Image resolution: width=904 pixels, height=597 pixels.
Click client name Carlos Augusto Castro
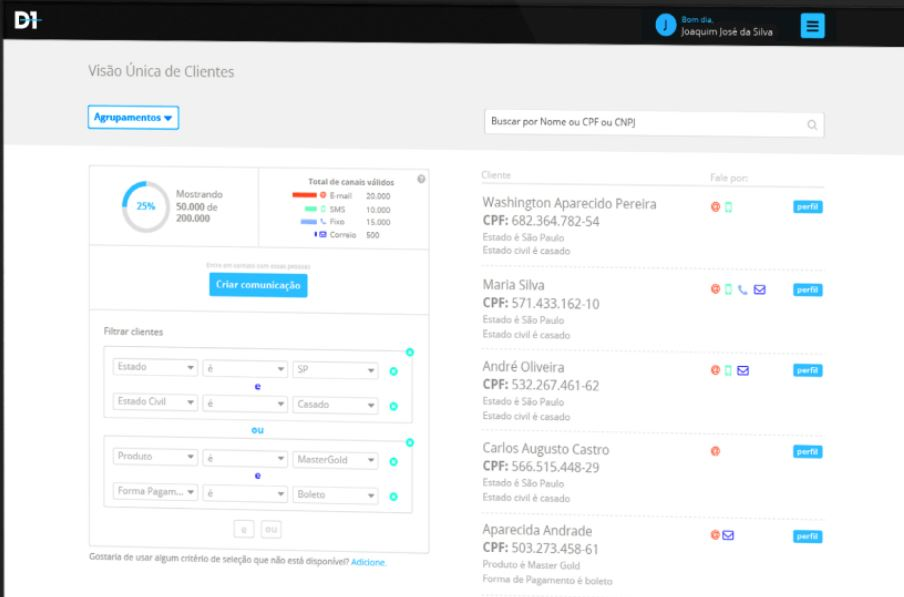(545, 449)
